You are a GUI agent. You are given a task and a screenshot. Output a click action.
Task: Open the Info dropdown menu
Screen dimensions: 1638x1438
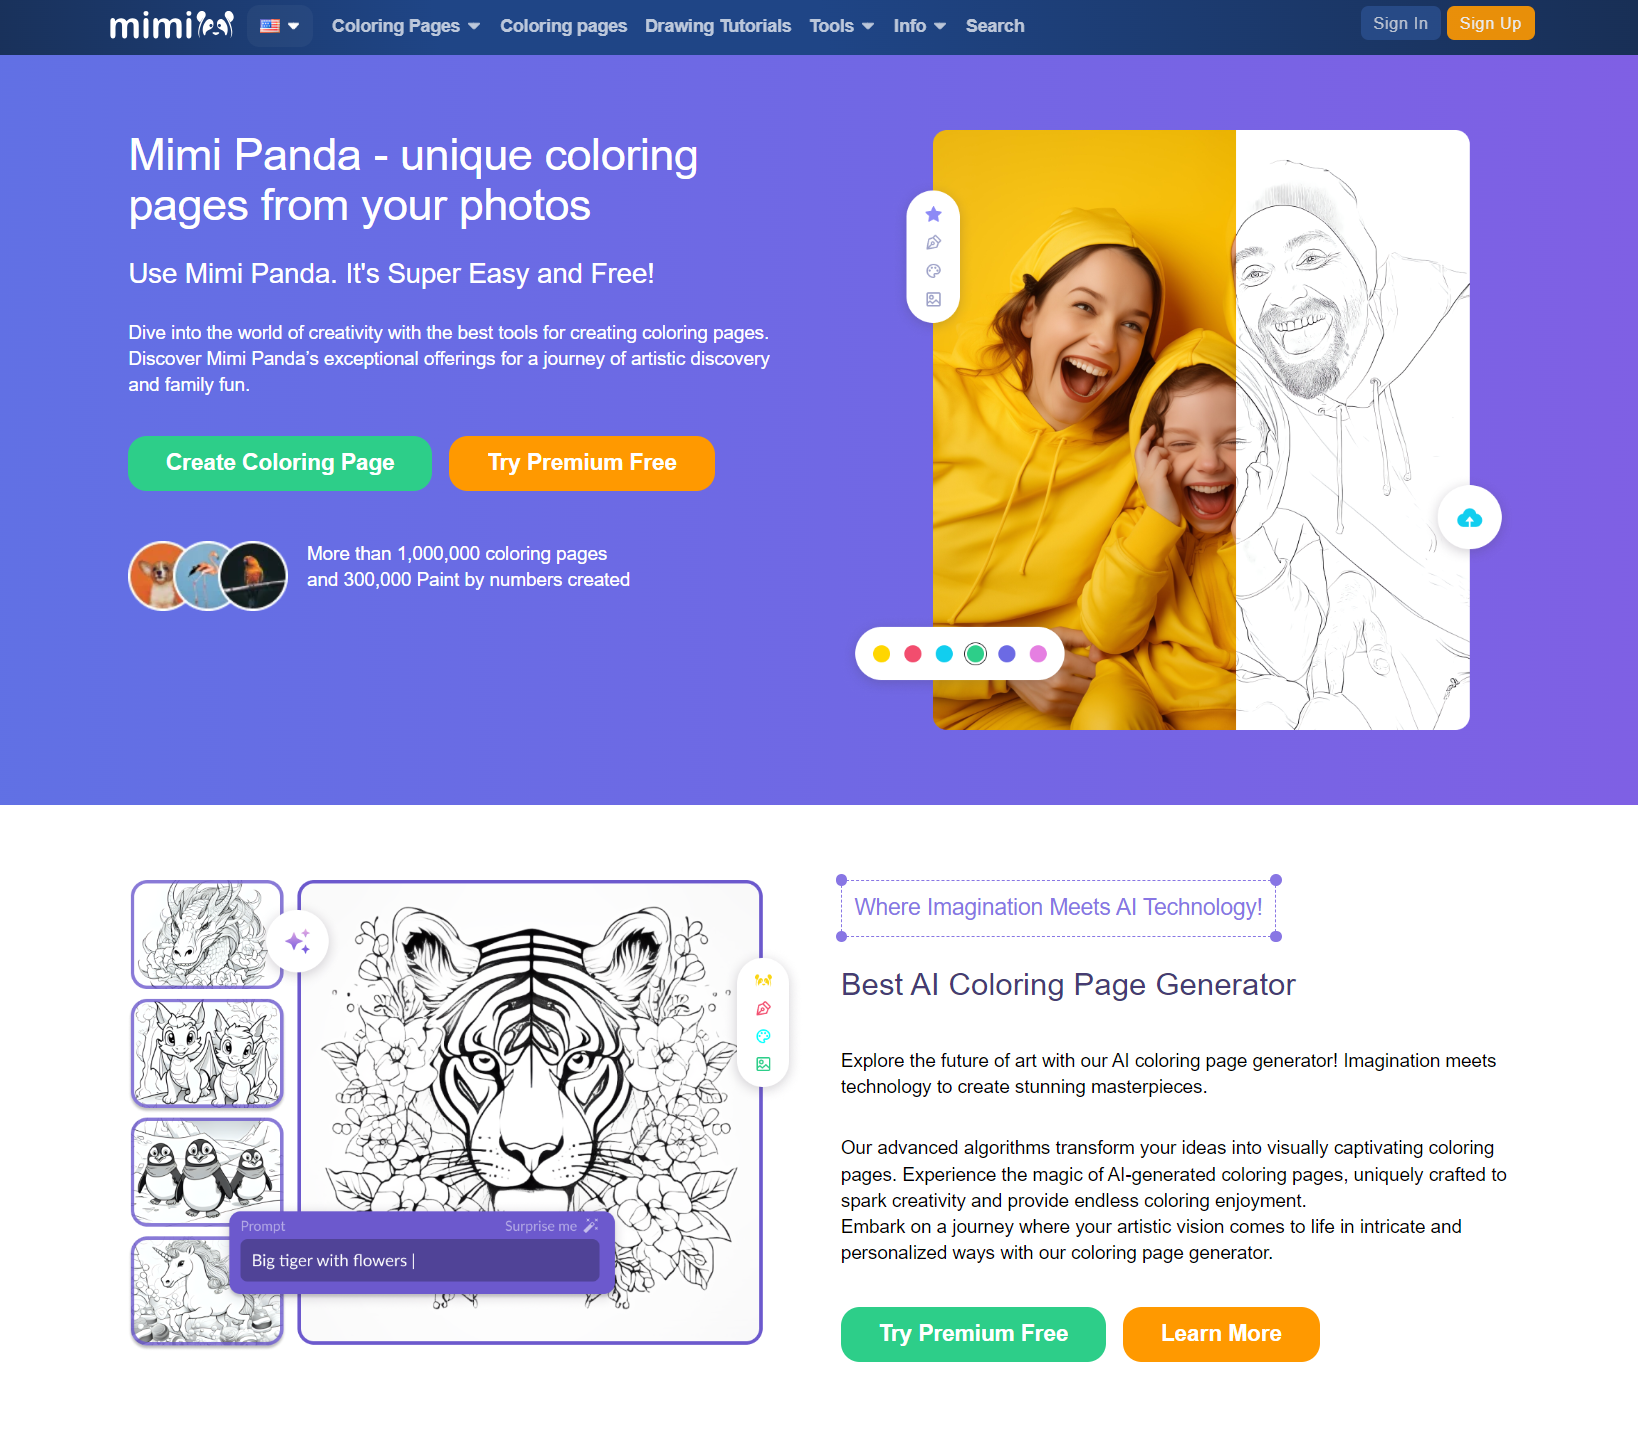click(919, 26)
